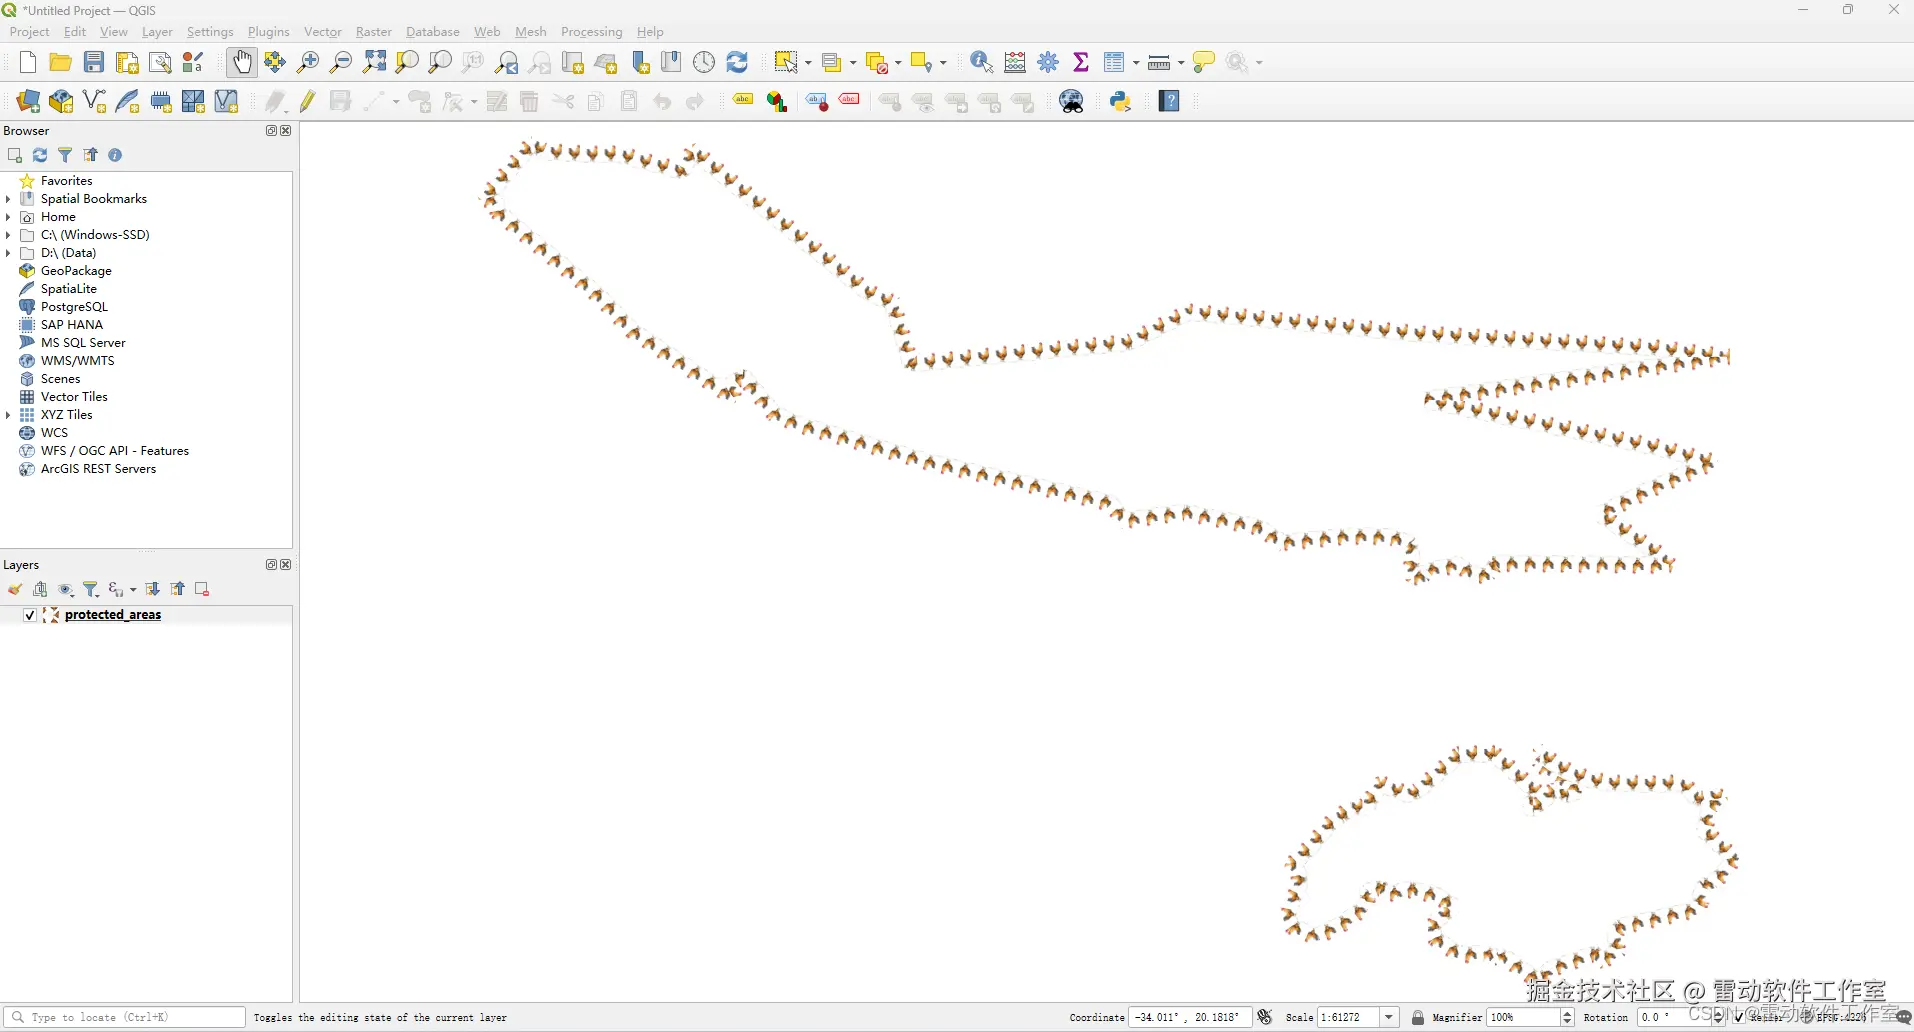This screenshot has width=1914, height=1032.
Task: Click the New Spatial Bookmark icon
Action: point(639,62)
